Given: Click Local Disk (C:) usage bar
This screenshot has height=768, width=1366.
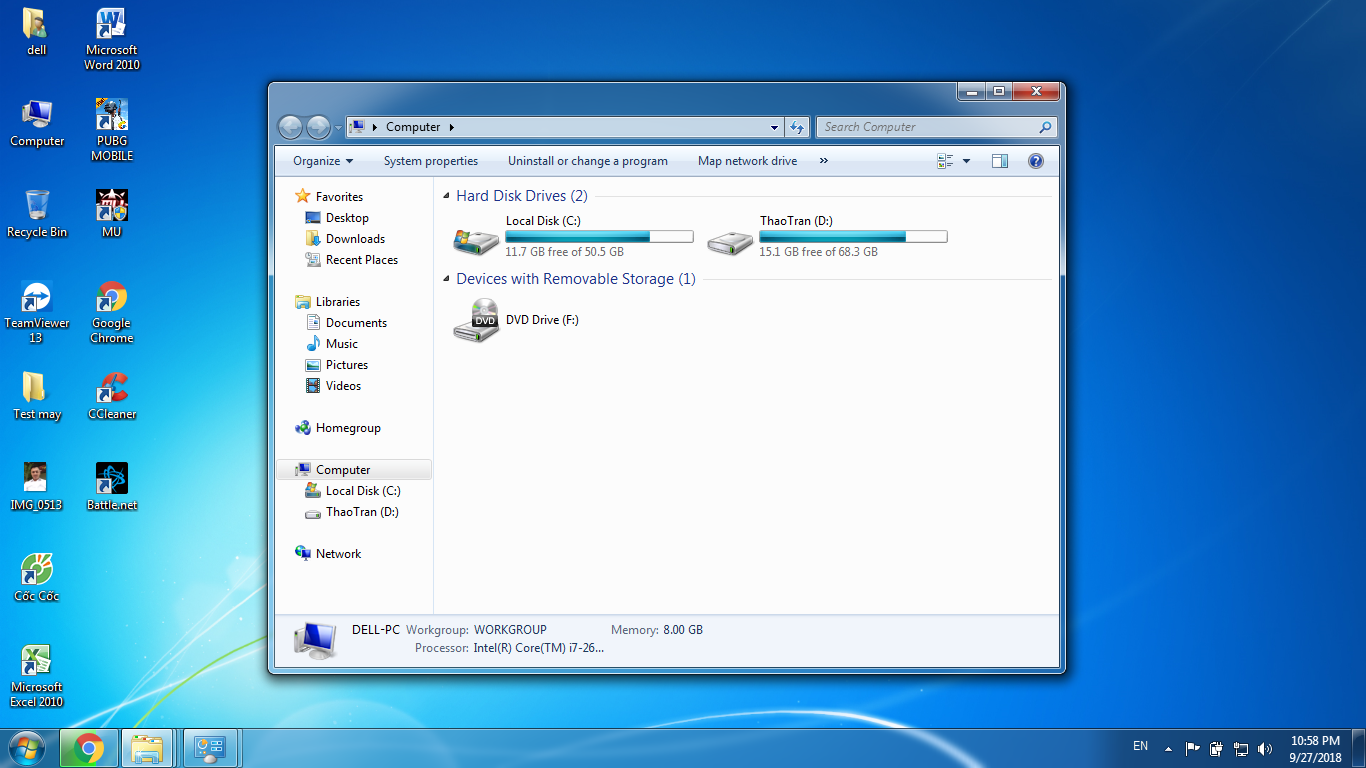Looking at the screenshot, I should click(599, 237).
